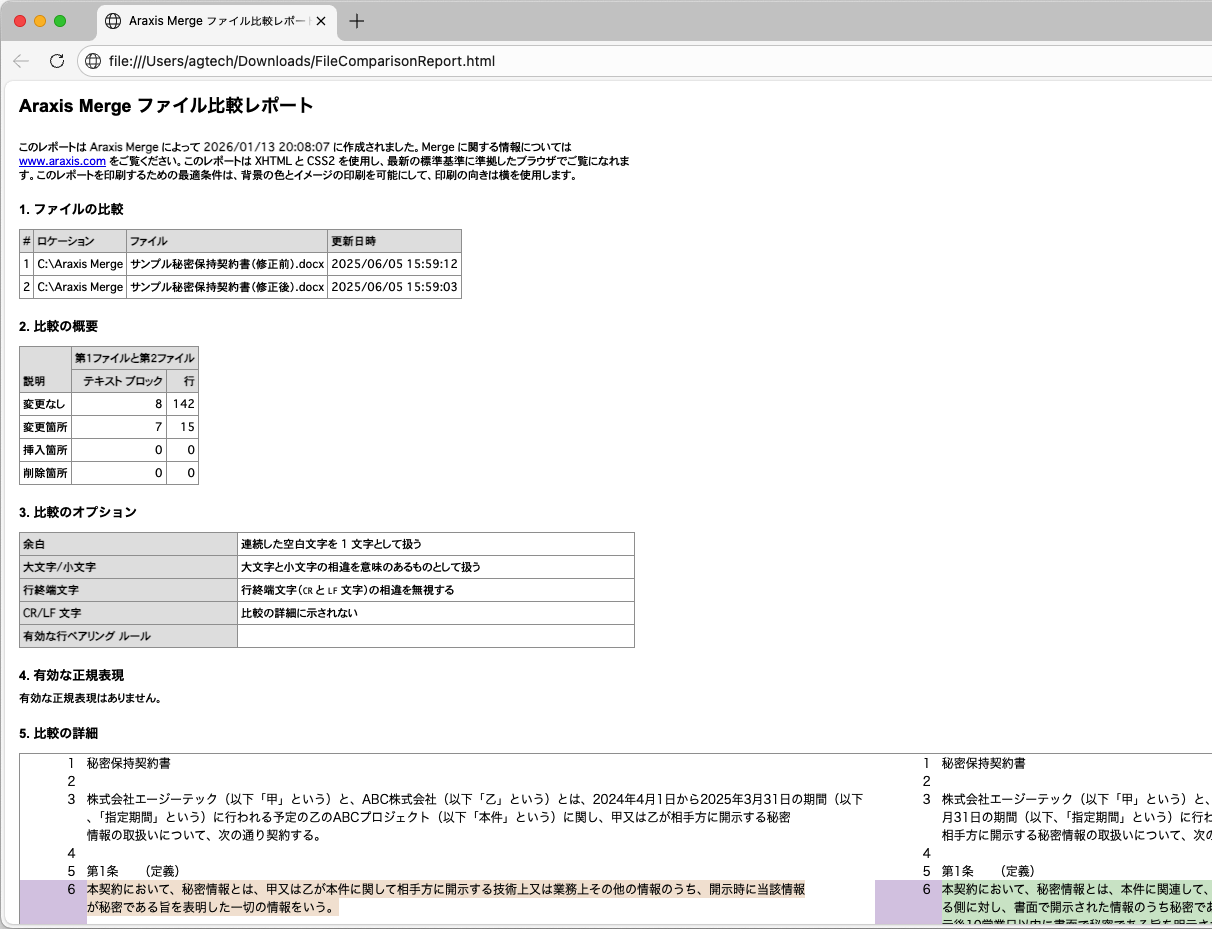Open a new tab with the plus button
1212x929 pixels.
click(x=357, y=21)
